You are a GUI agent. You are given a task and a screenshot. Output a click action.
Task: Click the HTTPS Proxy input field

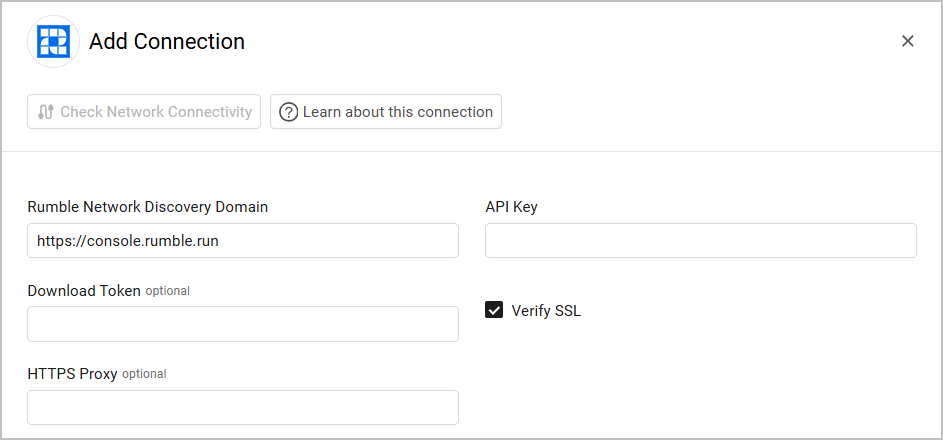click(243, 408)
